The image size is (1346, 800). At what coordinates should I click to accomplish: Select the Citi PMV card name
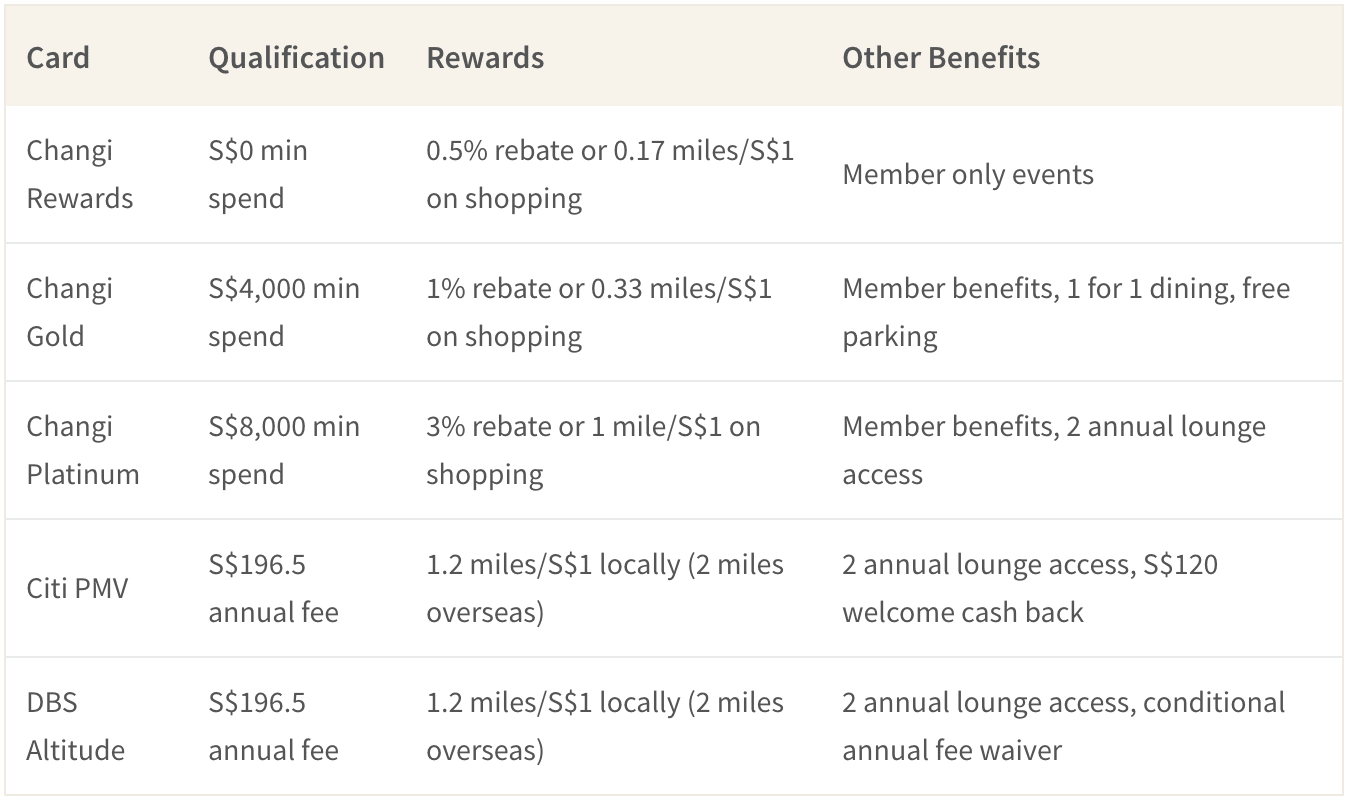(x=77, y=588)
